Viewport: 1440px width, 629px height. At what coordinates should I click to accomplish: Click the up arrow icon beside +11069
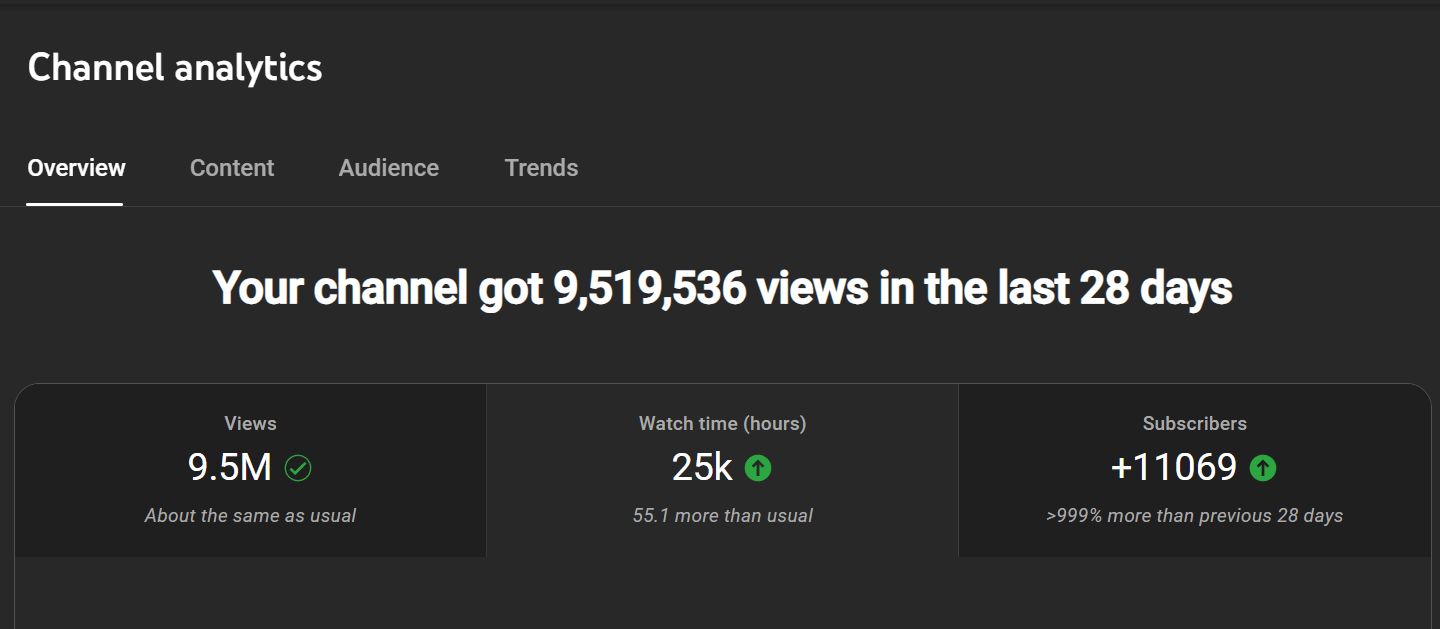tap(1263, 467)
